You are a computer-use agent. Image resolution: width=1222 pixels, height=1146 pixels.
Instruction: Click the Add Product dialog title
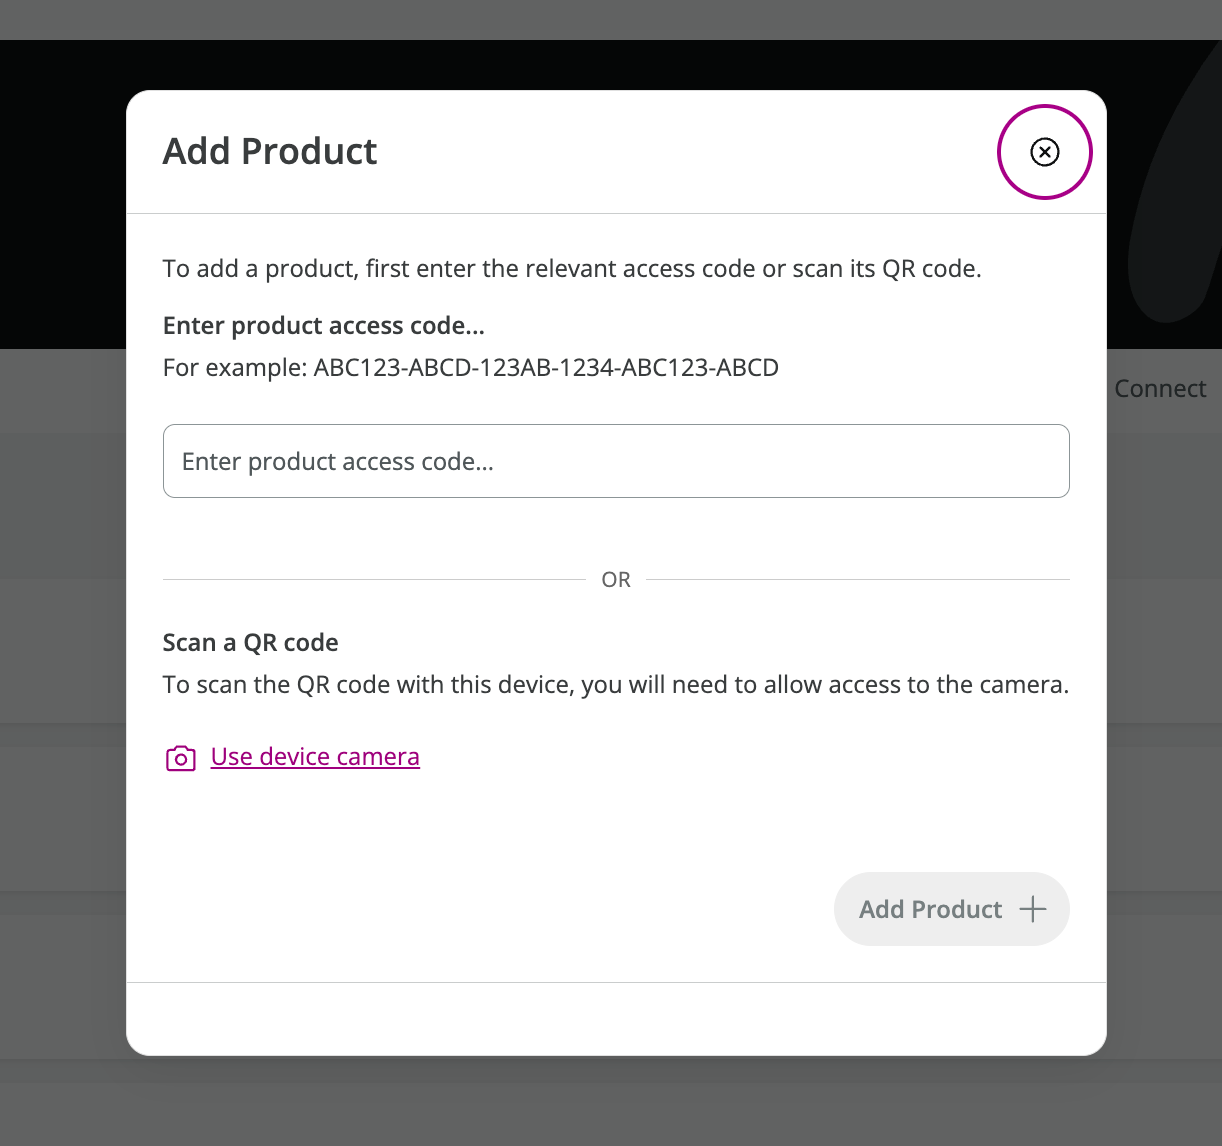point(270,151)
